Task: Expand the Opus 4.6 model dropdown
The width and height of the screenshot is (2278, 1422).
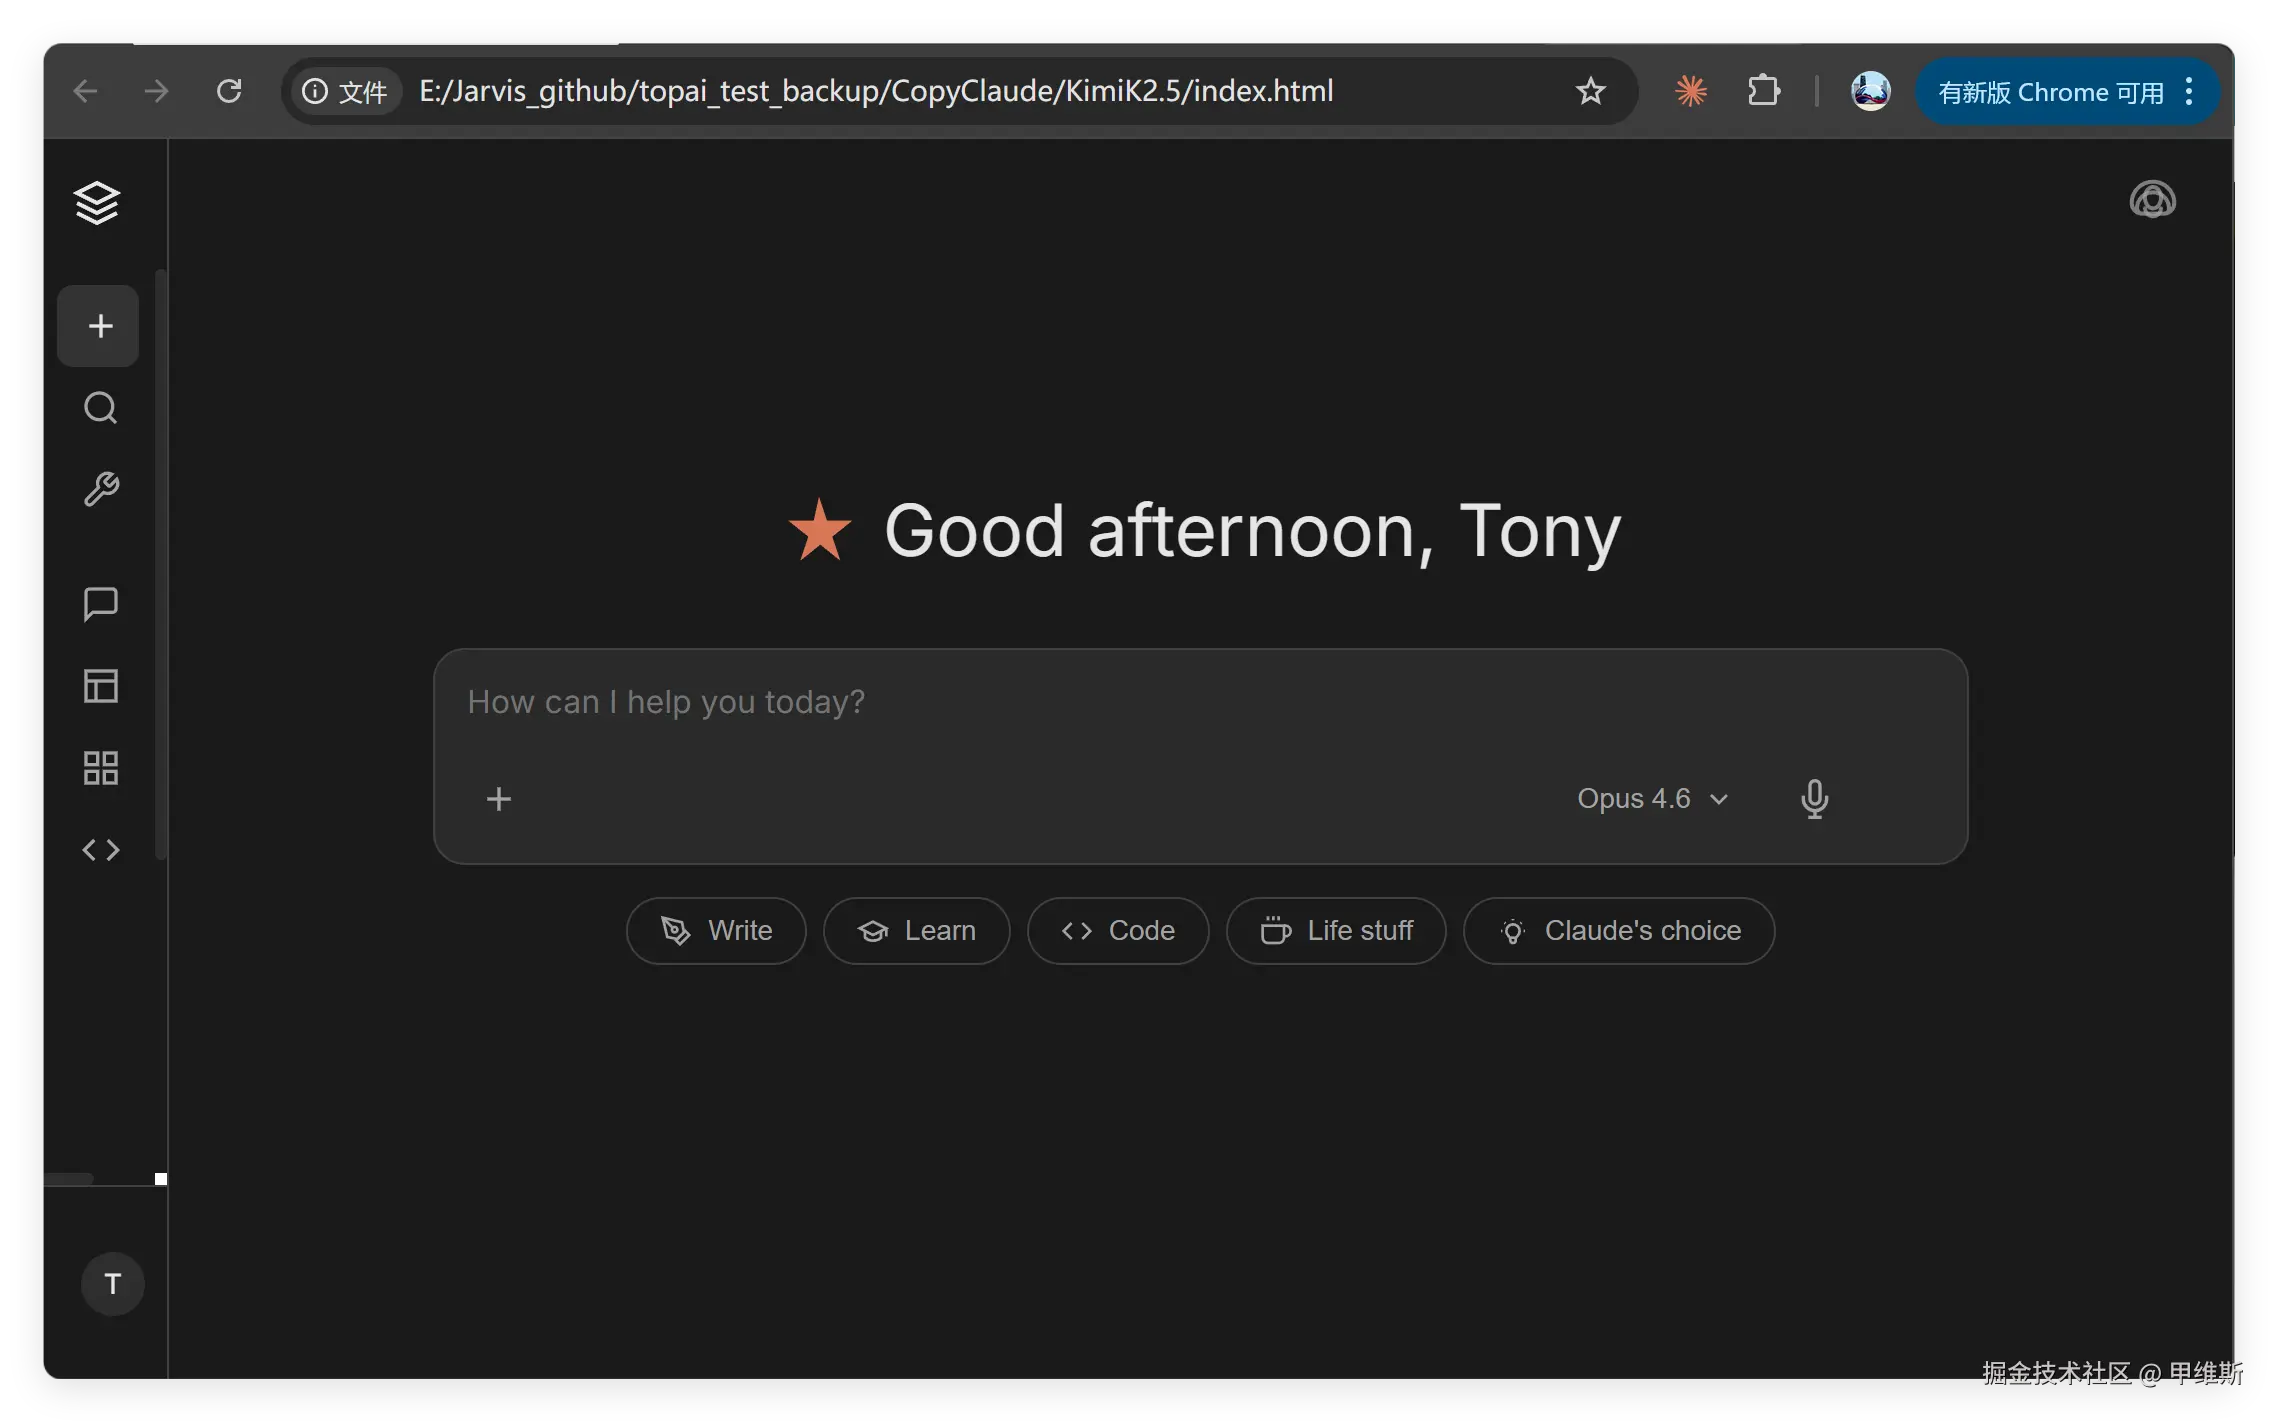Action: pyautogui.click(x=1652, y=799)
